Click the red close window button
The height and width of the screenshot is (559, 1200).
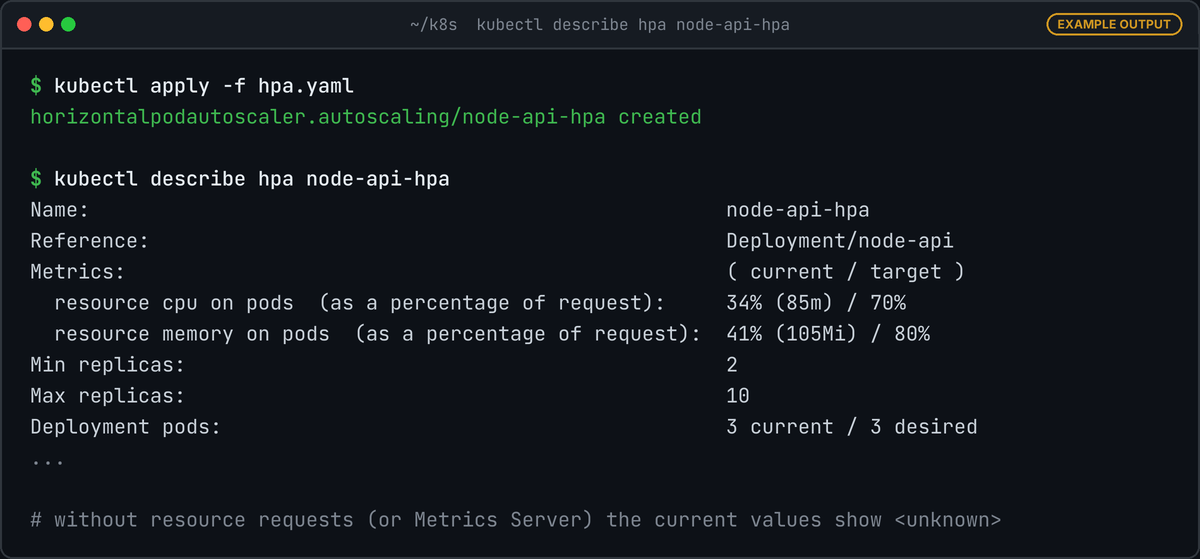[24, 24]
